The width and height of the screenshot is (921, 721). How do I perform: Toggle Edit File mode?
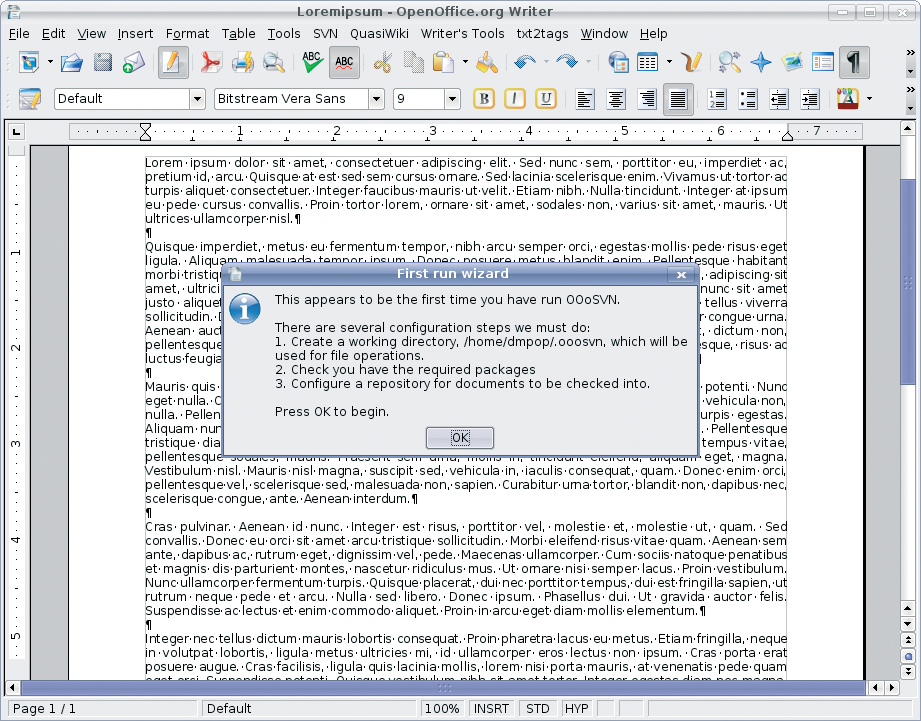(173, 62)
